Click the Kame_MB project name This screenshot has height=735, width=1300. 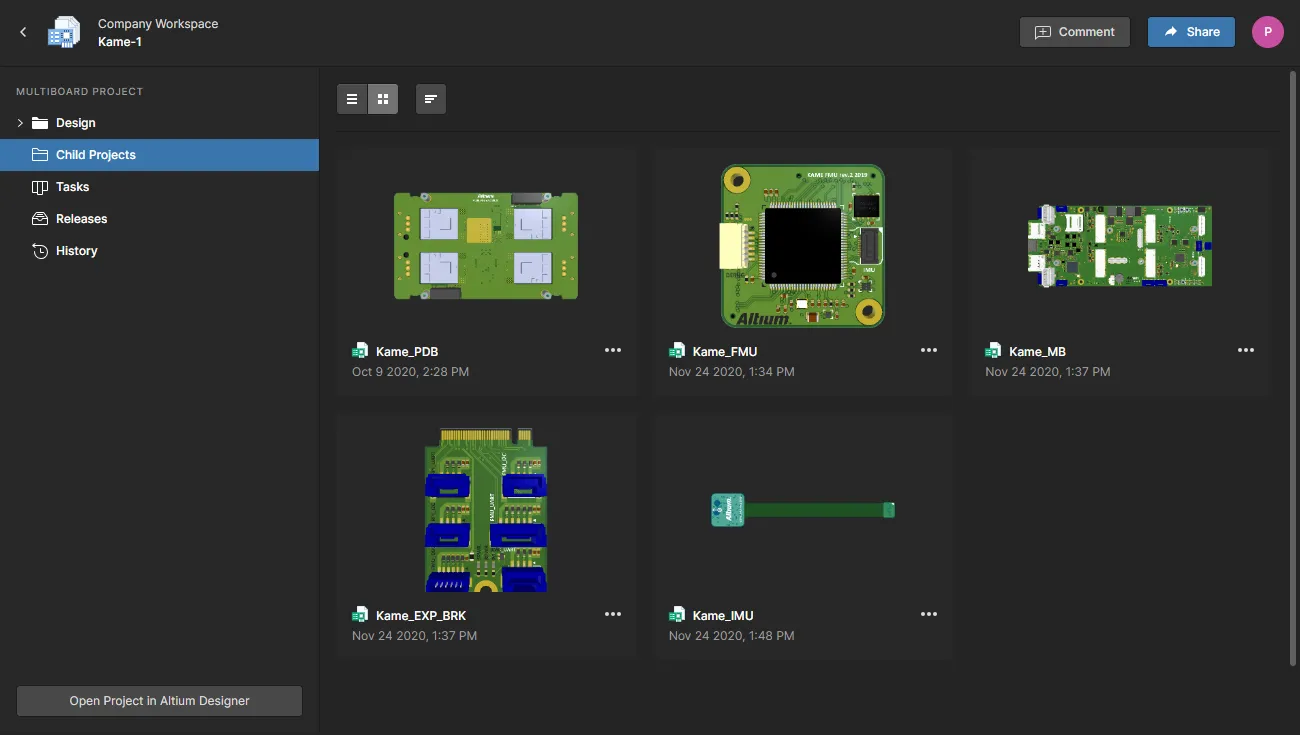(x=1037, y=352)
